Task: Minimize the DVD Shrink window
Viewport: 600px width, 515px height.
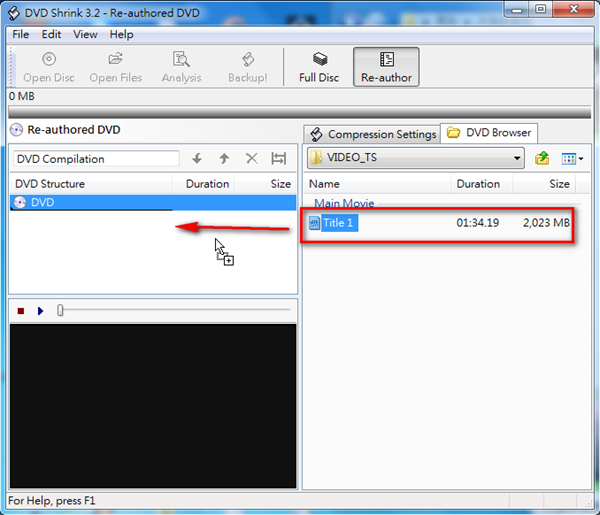Action: tap(517, 9)
